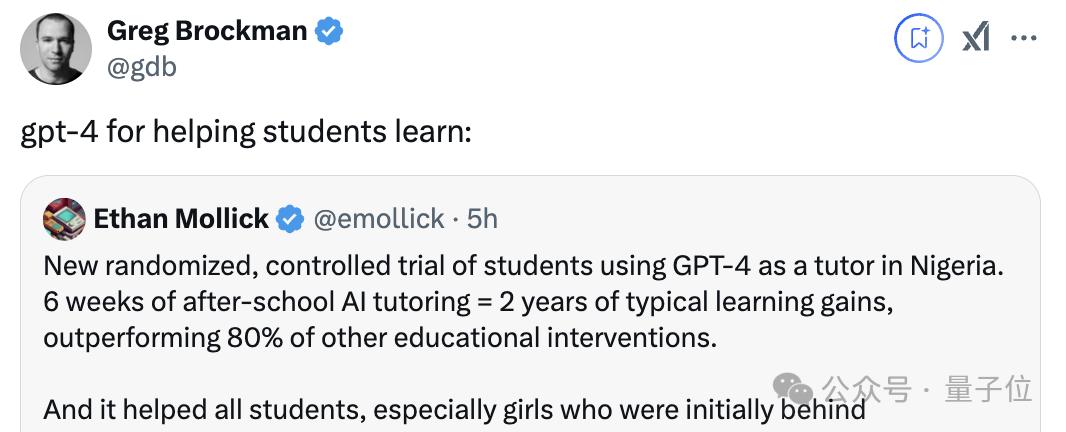Open the three-dot more options menu
The width and height of the screenshot is (1066, 432).
(x=1024, y=38)
